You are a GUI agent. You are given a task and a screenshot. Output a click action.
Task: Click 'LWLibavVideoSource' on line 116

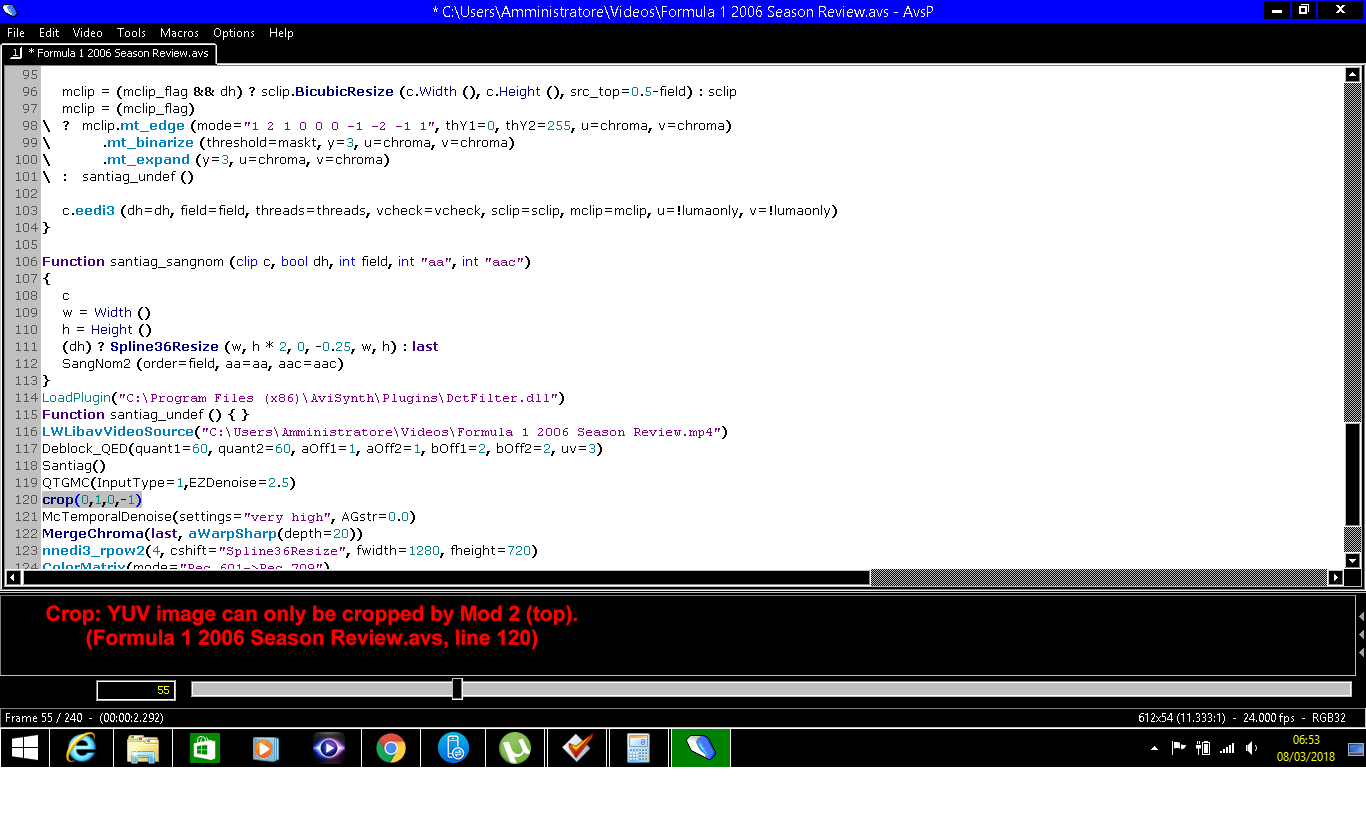118,432
